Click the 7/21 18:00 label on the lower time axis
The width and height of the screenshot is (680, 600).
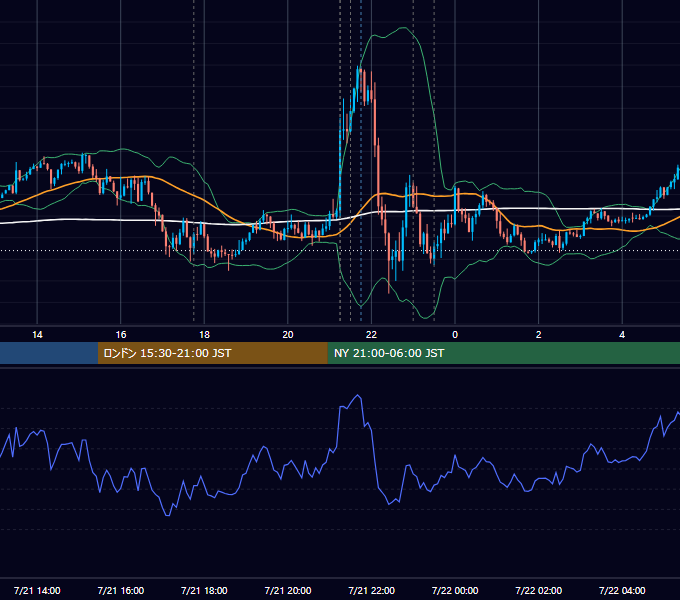204,590
